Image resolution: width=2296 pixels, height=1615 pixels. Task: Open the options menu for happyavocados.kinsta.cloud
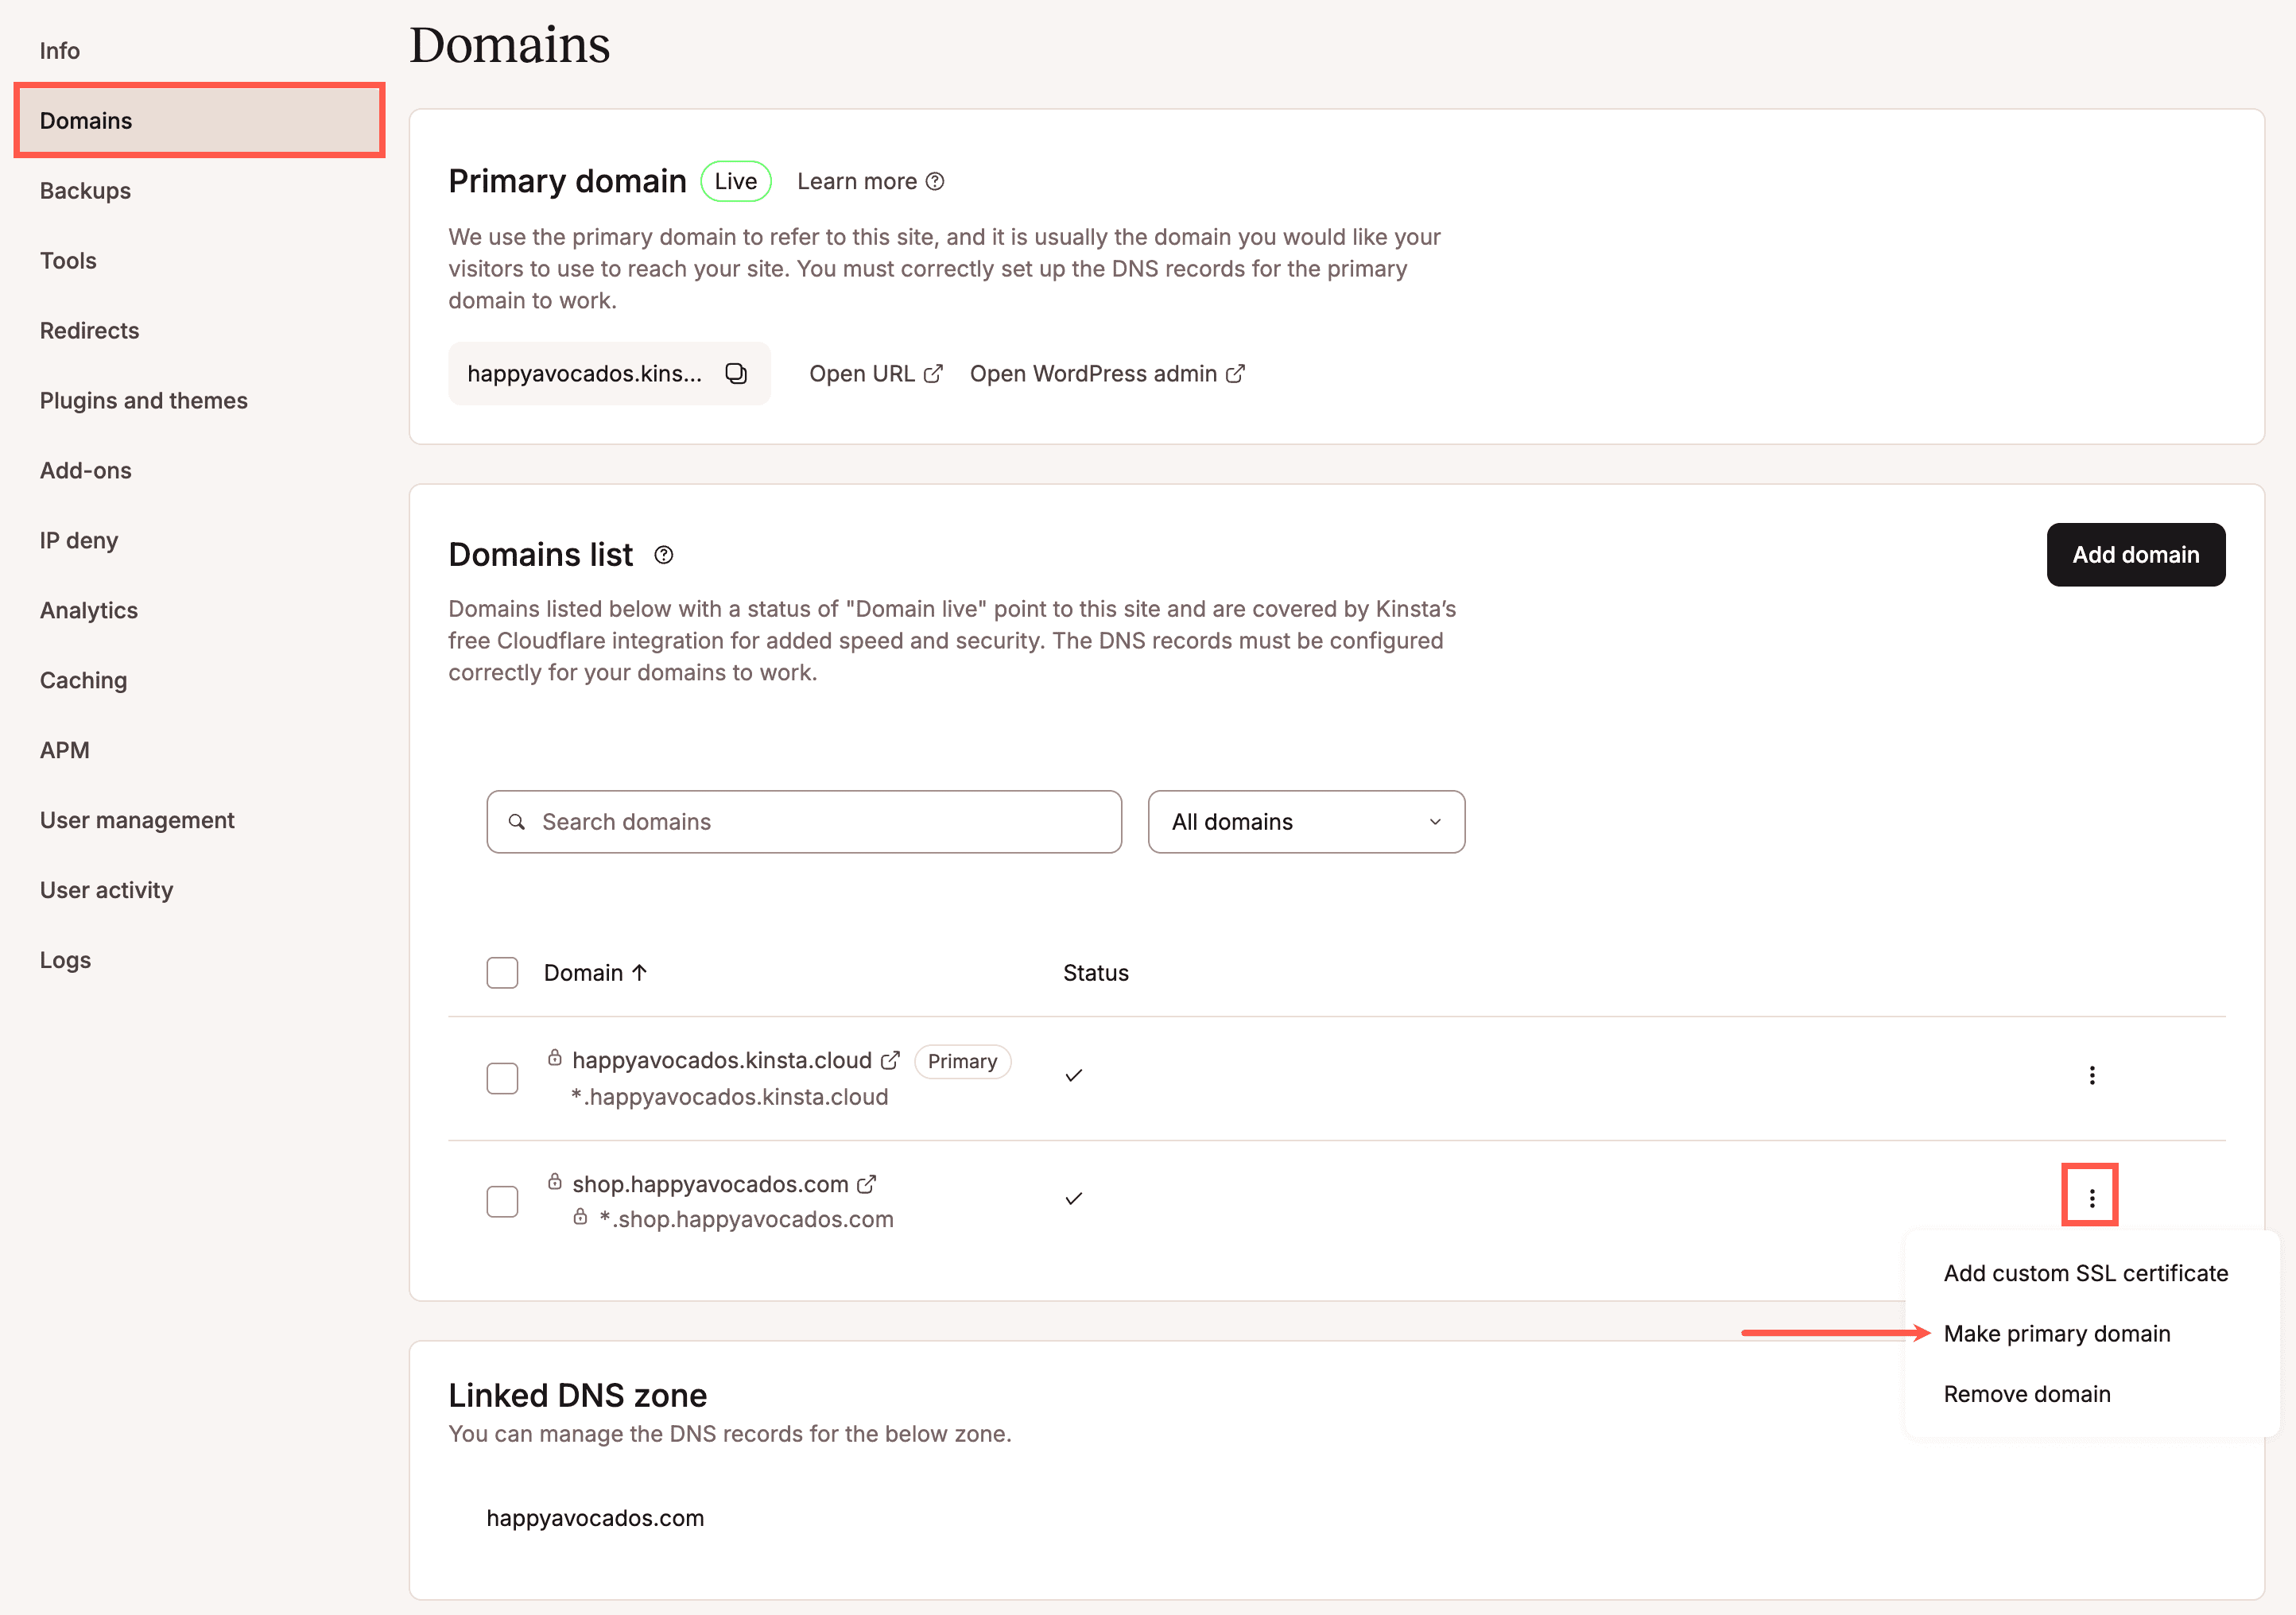pos(2092,1075)
